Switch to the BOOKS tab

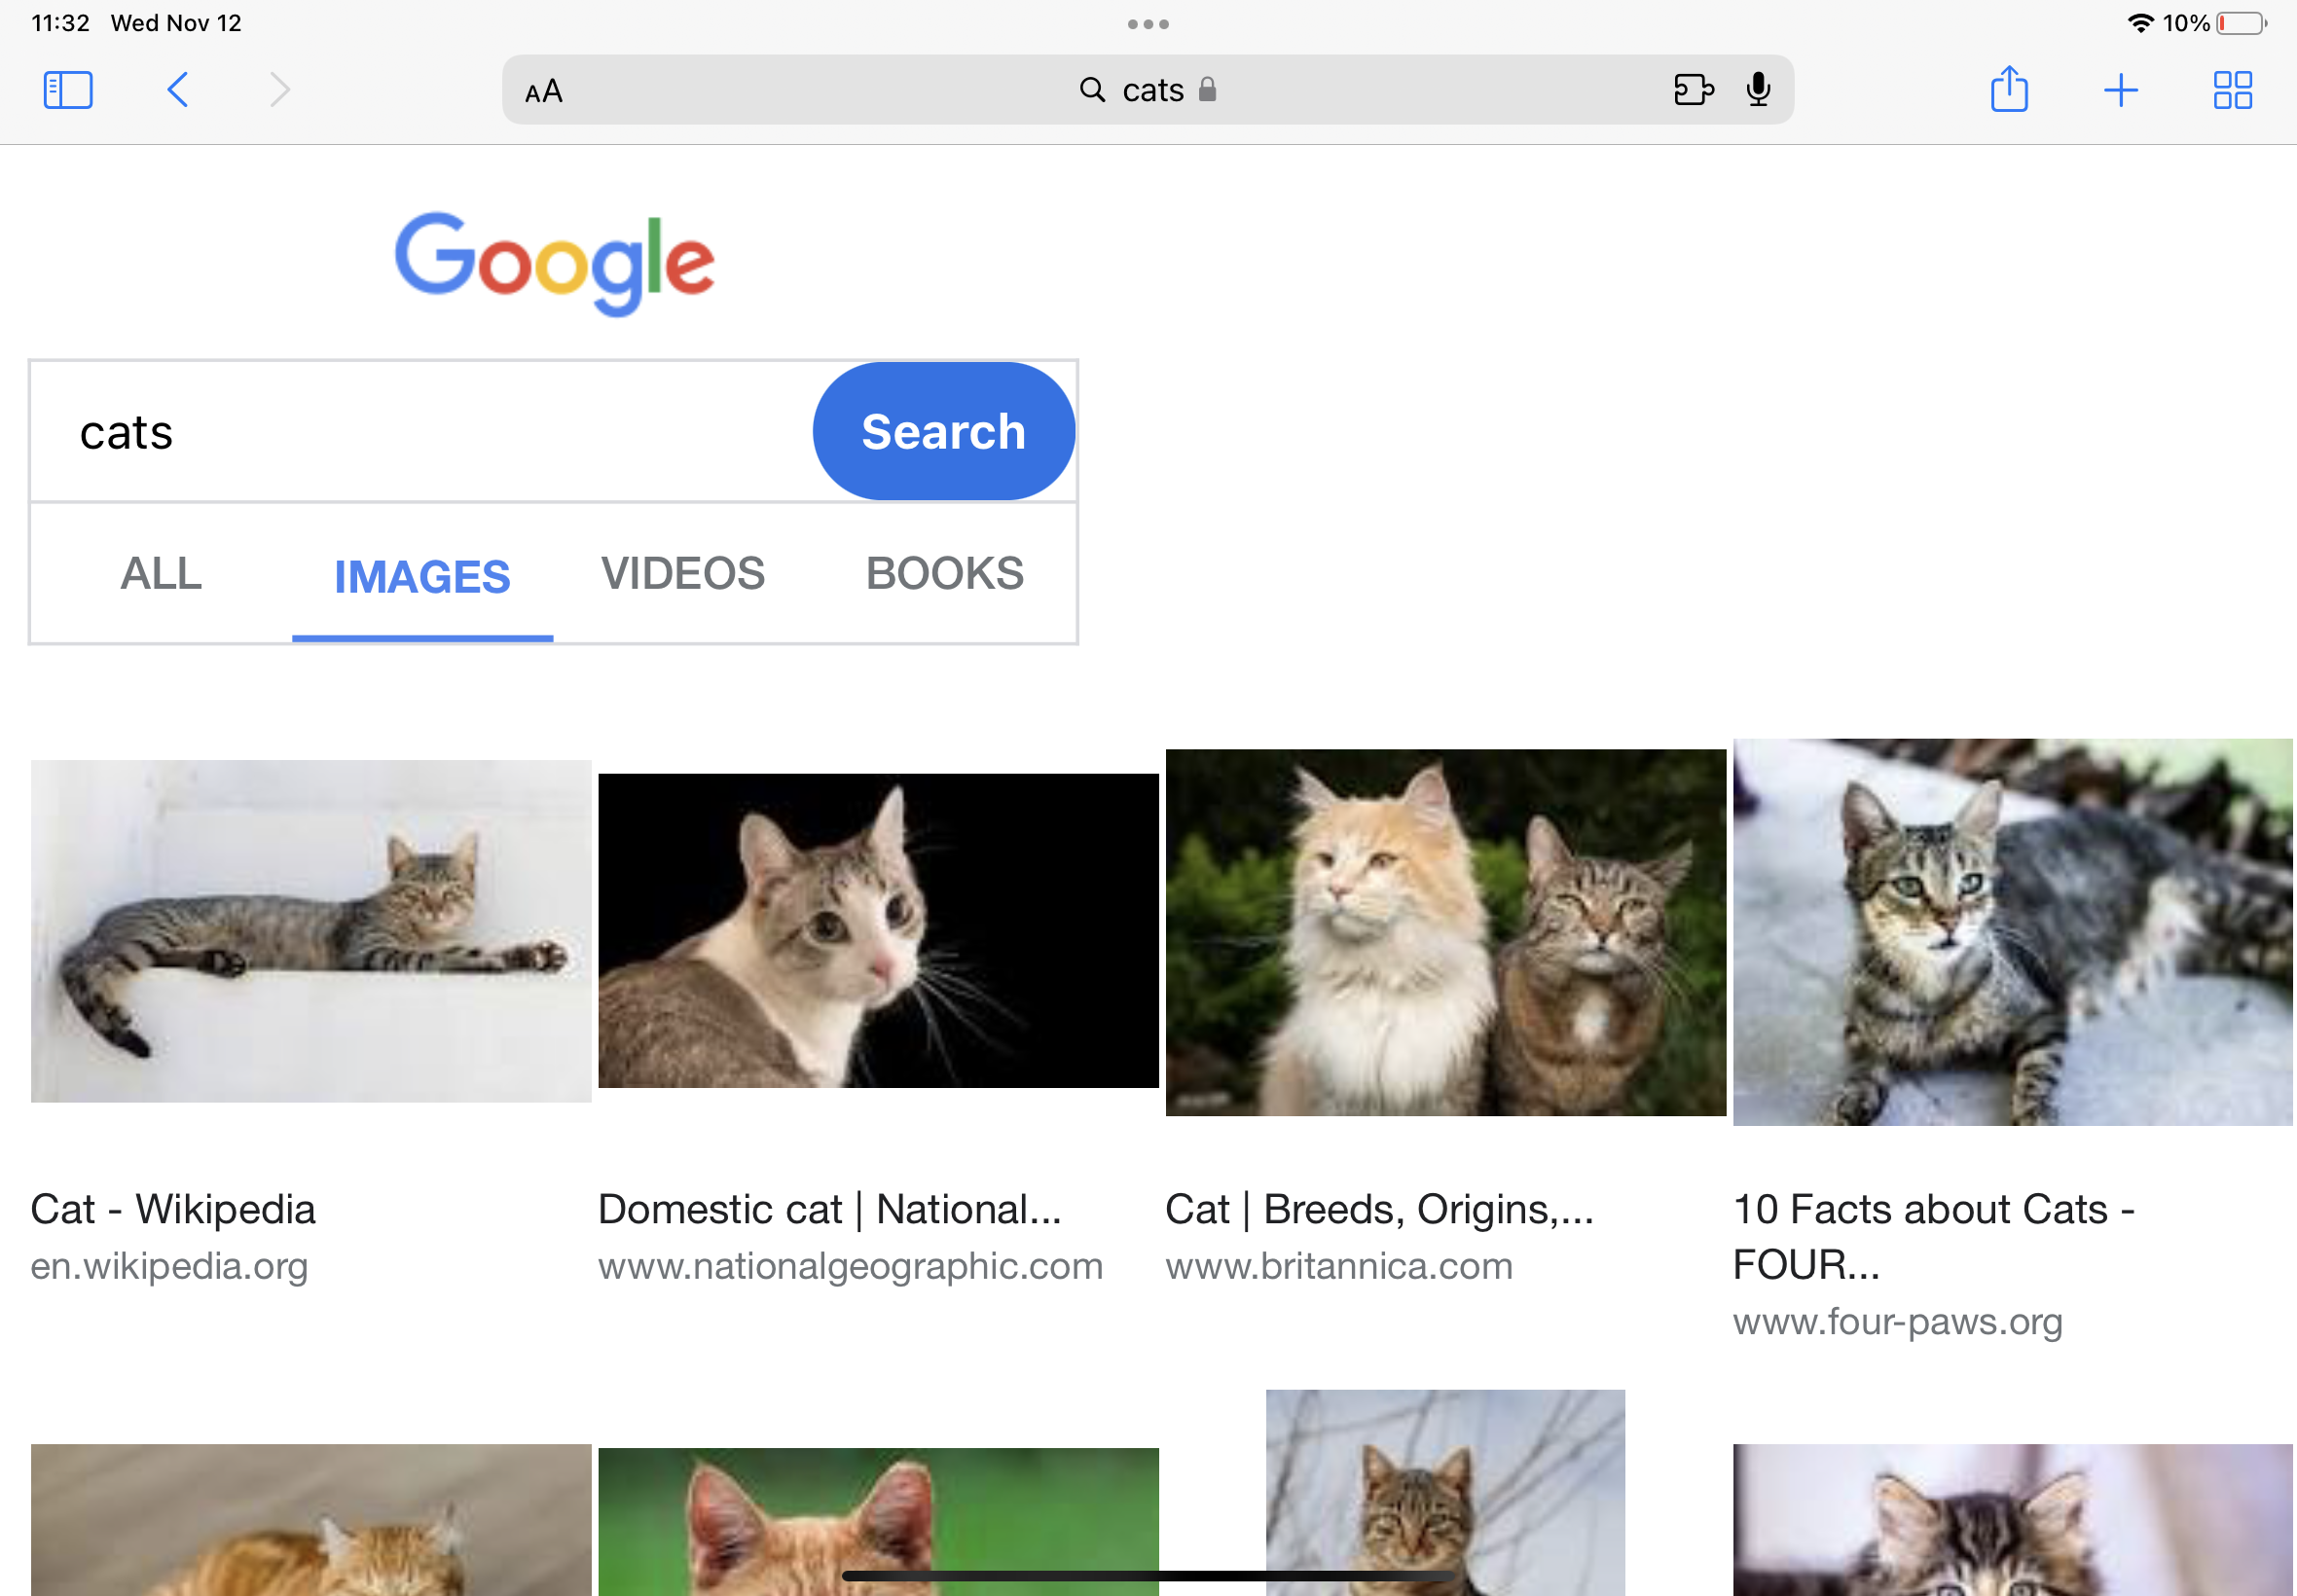pyautogui.click(x=944, y=574)
